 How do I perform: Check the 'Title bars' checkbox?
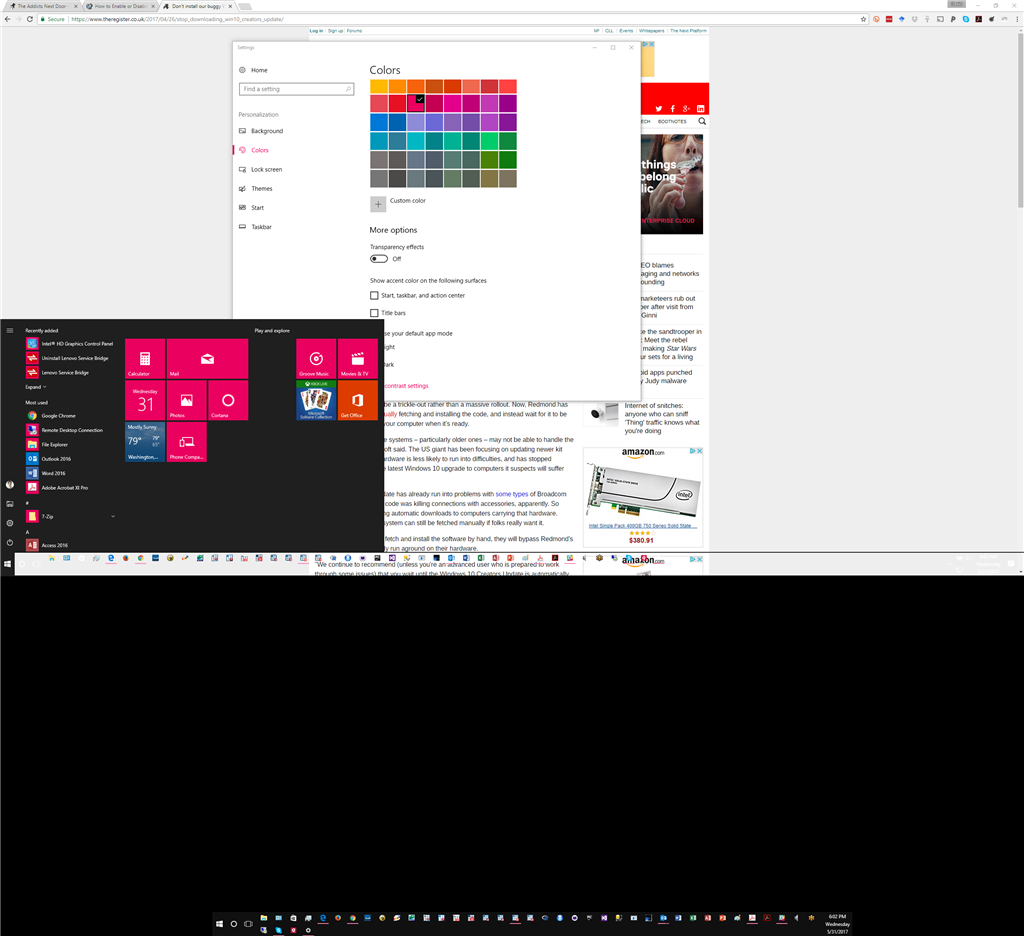pyautogui.click(x=374, y=313)
